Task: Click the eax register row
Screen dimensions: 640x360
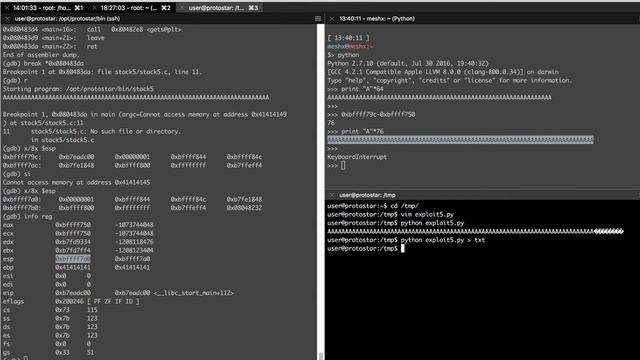Action: [x=78, y=225]
